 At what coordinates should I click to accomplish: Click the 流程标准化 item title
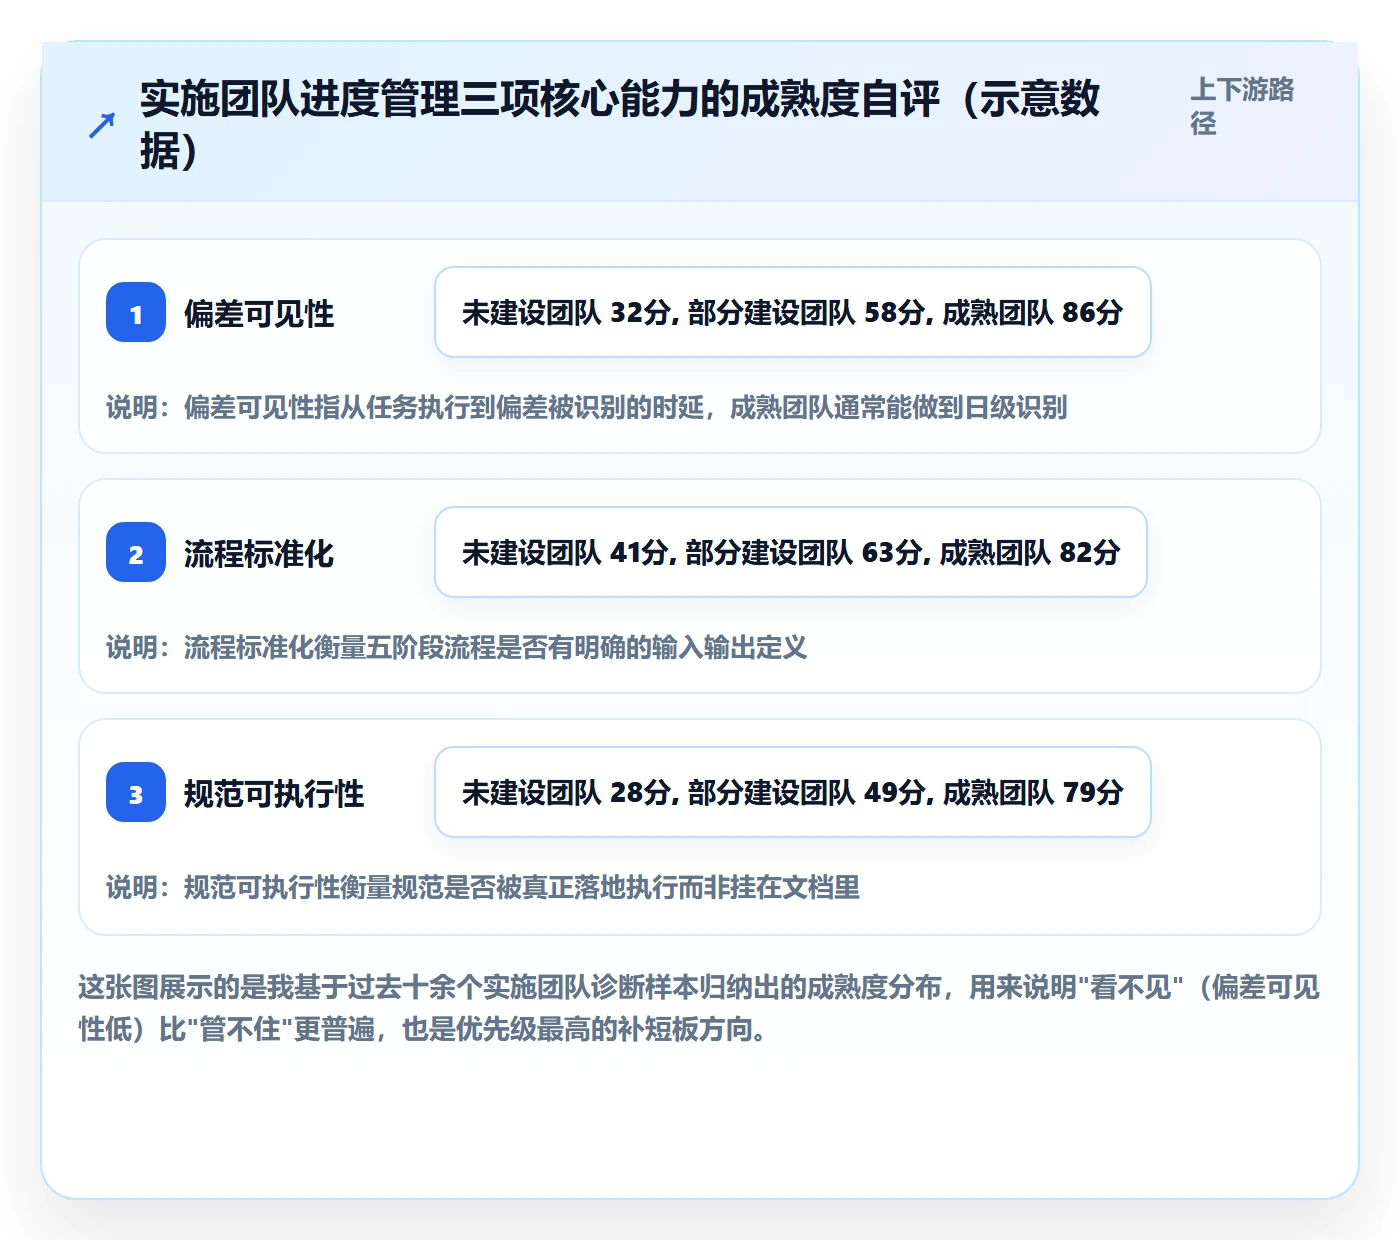click(259, 554)
